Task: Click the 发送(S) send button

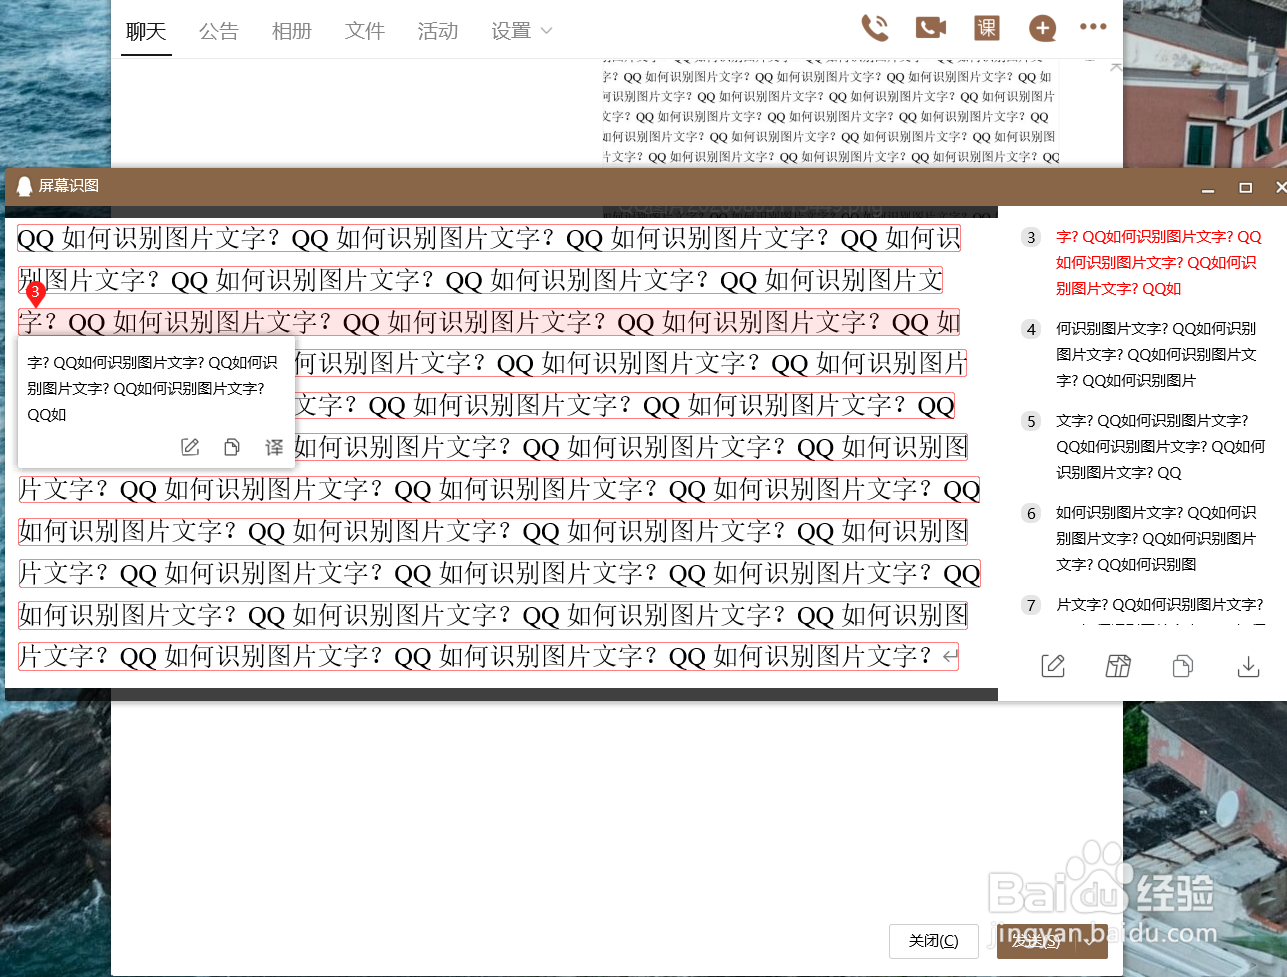Action: pos(1051,941)
